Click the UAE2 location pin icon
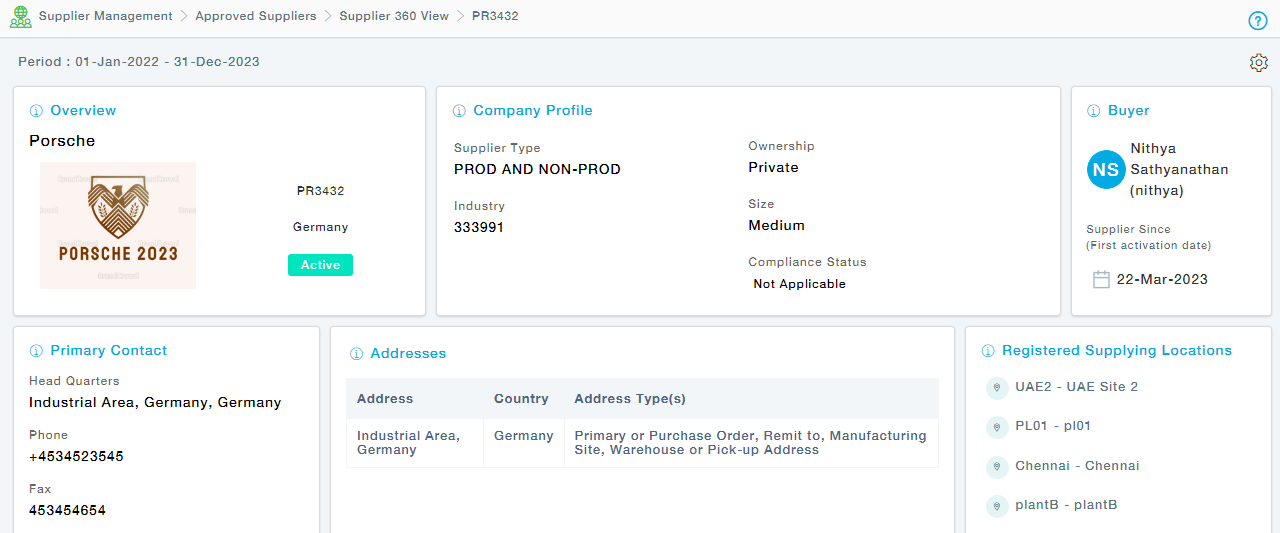This screenshot has width=1280, height=533. [x=996, y=388]
